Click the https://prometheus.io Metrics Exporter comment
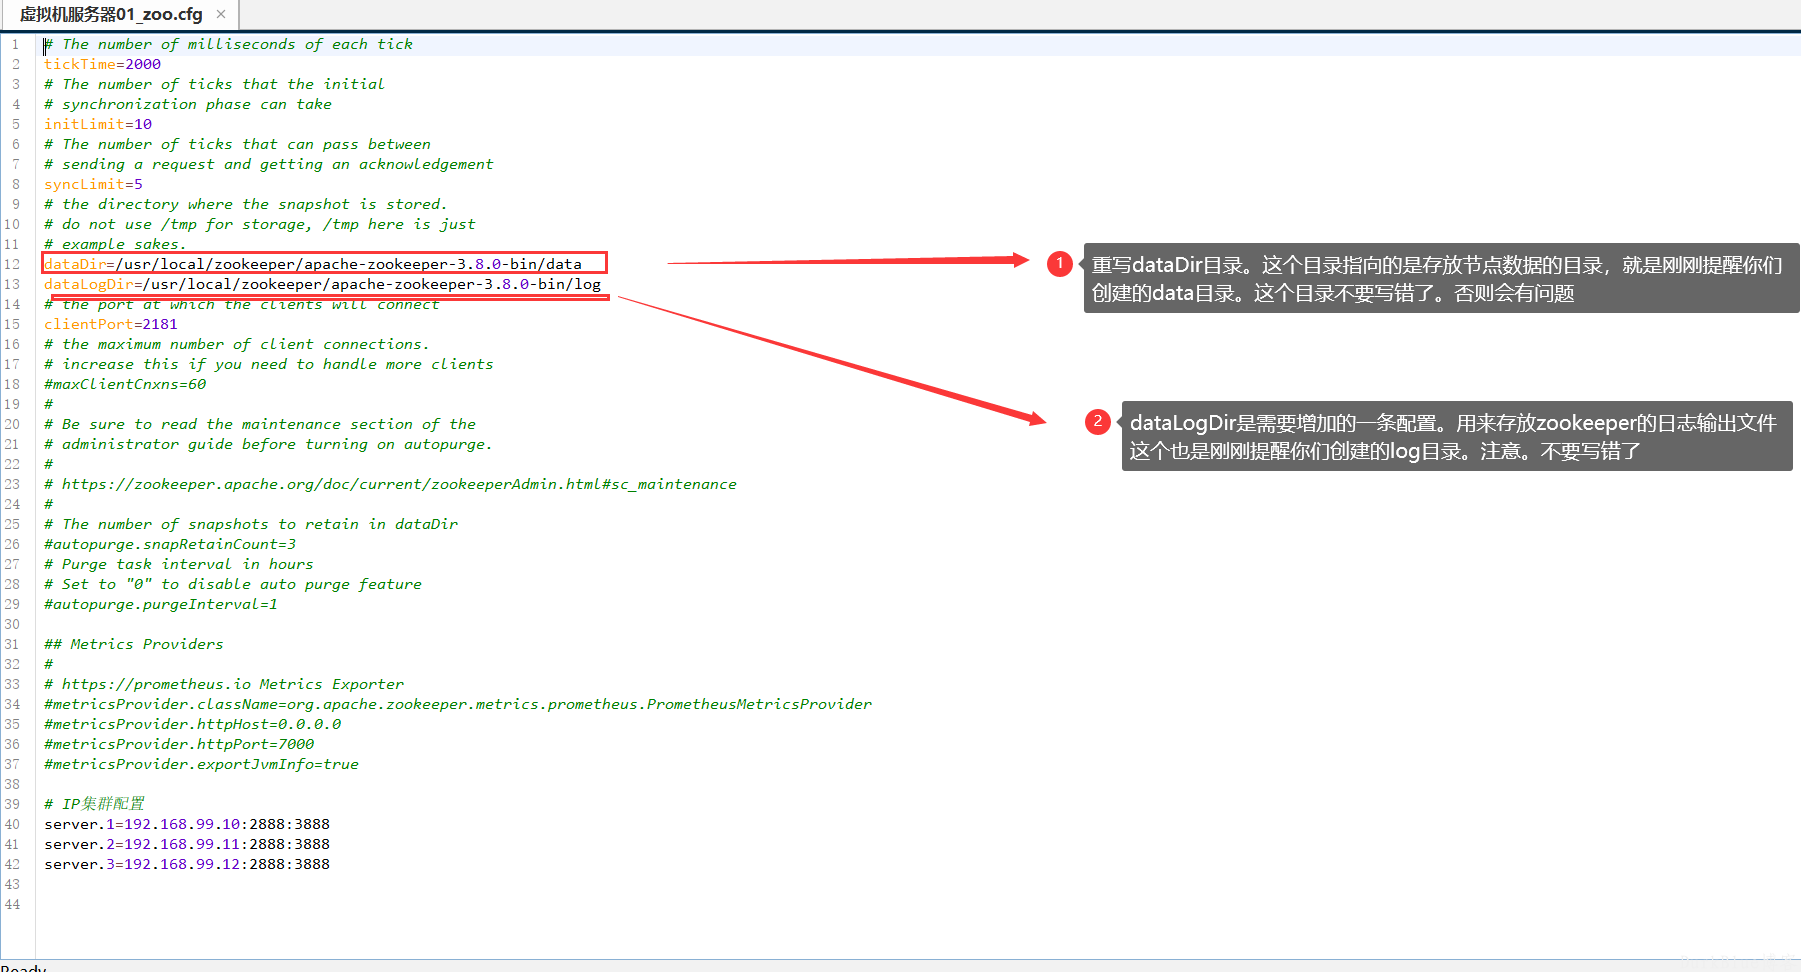Viewport: 1801px width, 972px height. (224, 684)
